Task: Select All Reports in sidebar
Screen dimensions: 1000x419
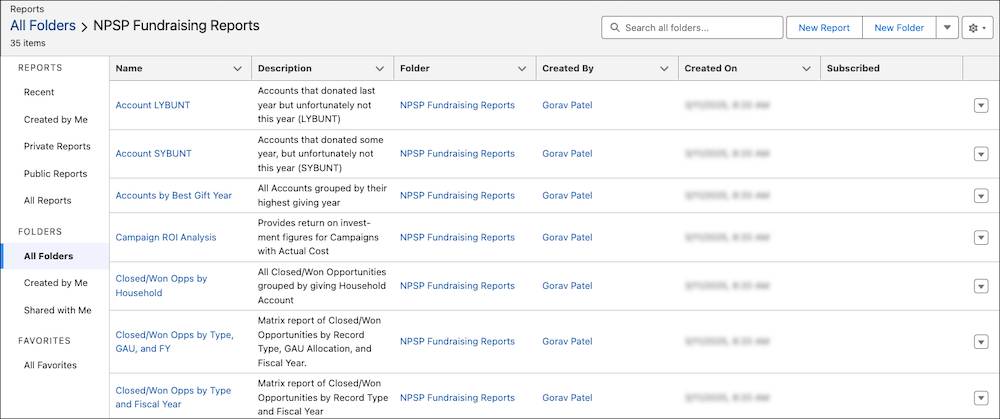Action: (x=47, y=201)
